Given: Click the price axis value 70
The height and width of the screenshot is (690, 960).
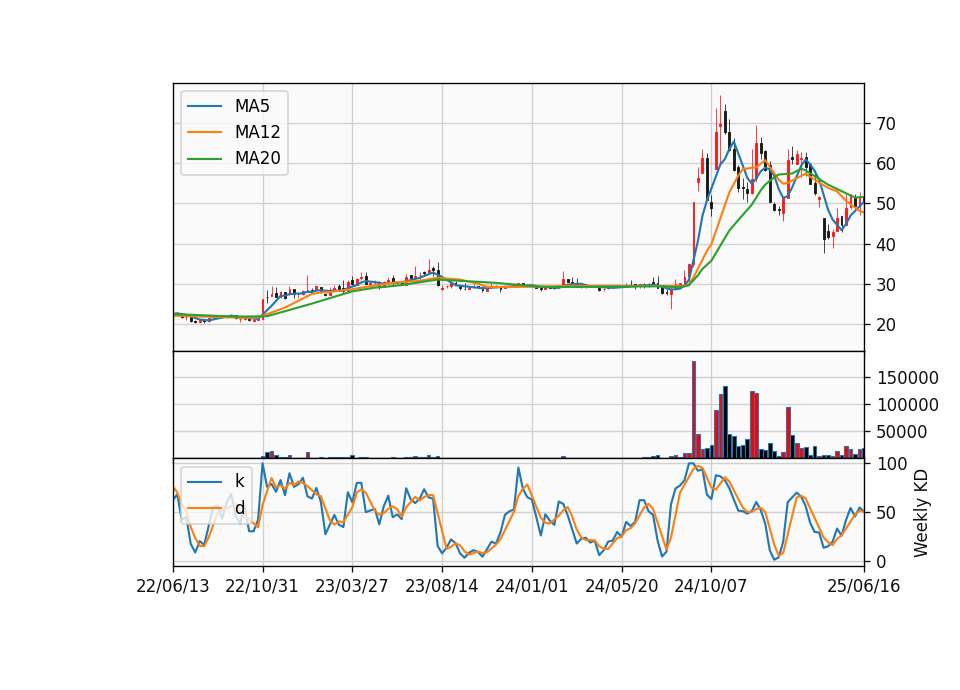Looking at the screenshot, I should (886, 124).
